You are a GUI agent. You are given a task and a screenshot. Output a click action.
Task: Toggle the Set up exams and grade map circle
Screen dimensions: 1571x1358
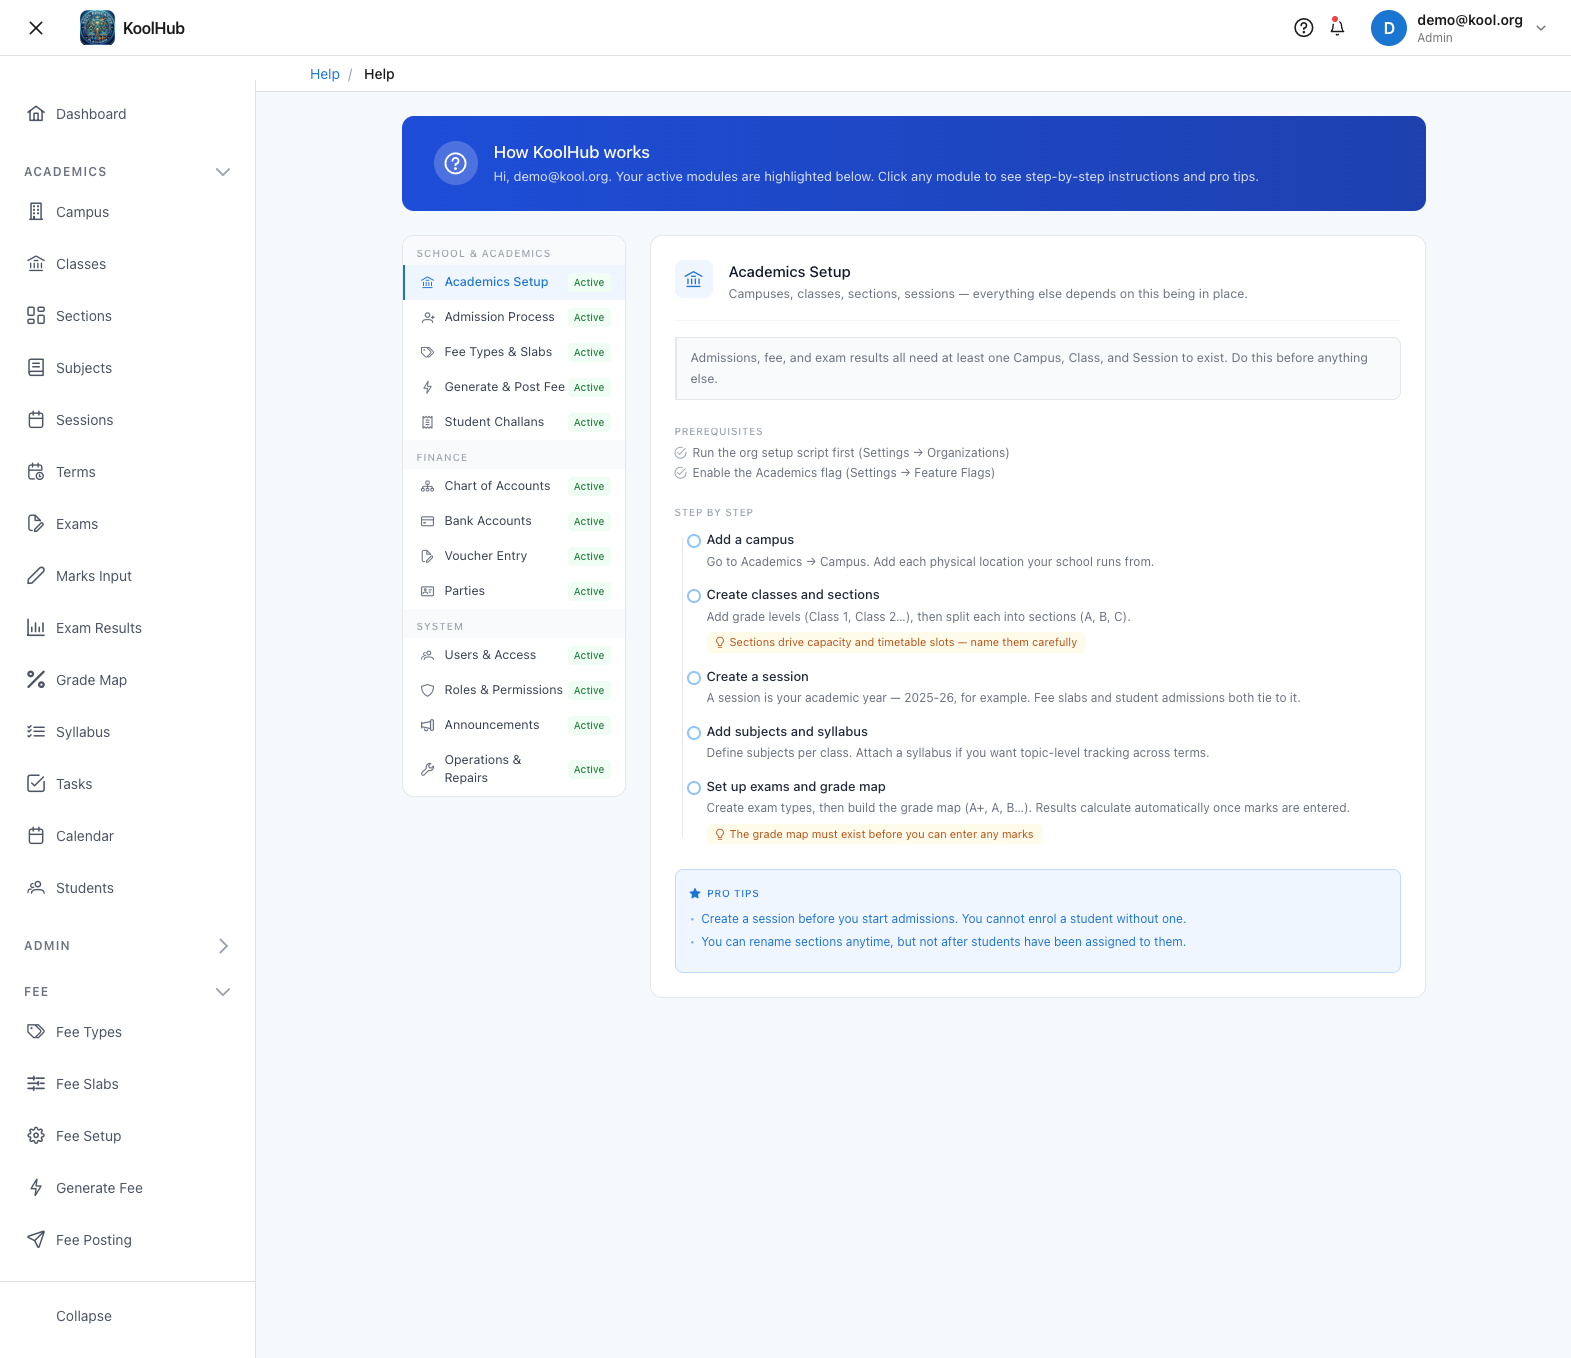coord(694,788)
